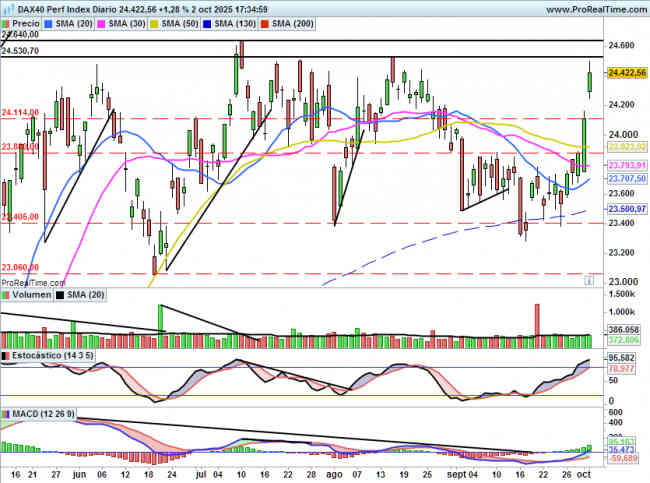Click the Volumen panel legend icon
Image resolution: width=650 pixels, height=483 pixels.
[x=7, y=296]
